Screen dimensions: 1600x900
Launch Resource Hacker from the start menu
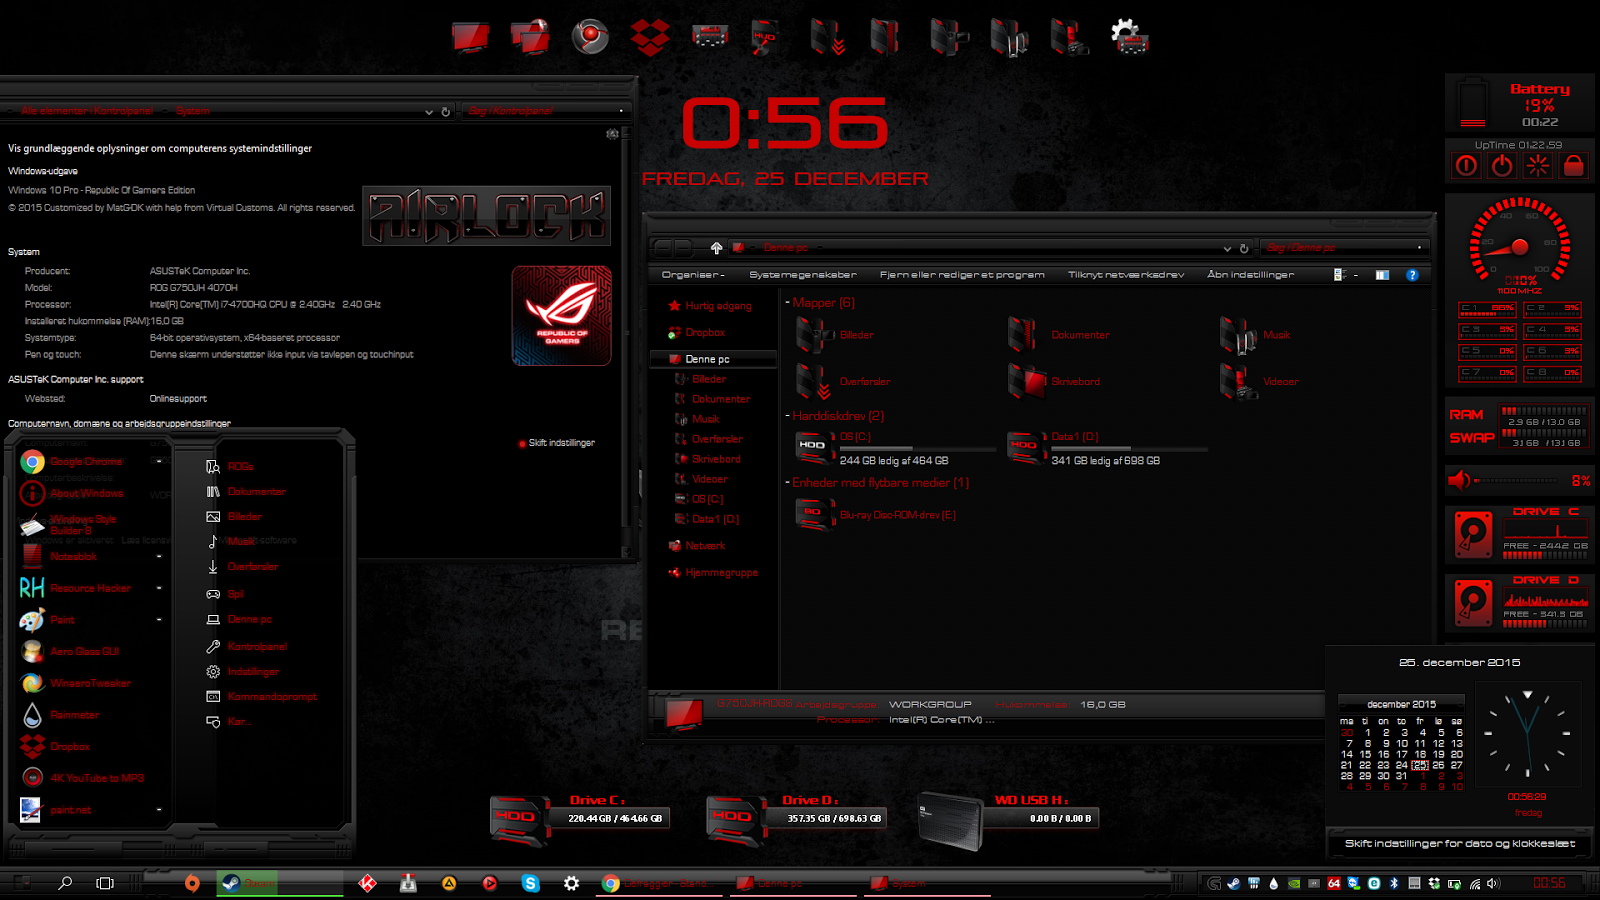[88, 587]
